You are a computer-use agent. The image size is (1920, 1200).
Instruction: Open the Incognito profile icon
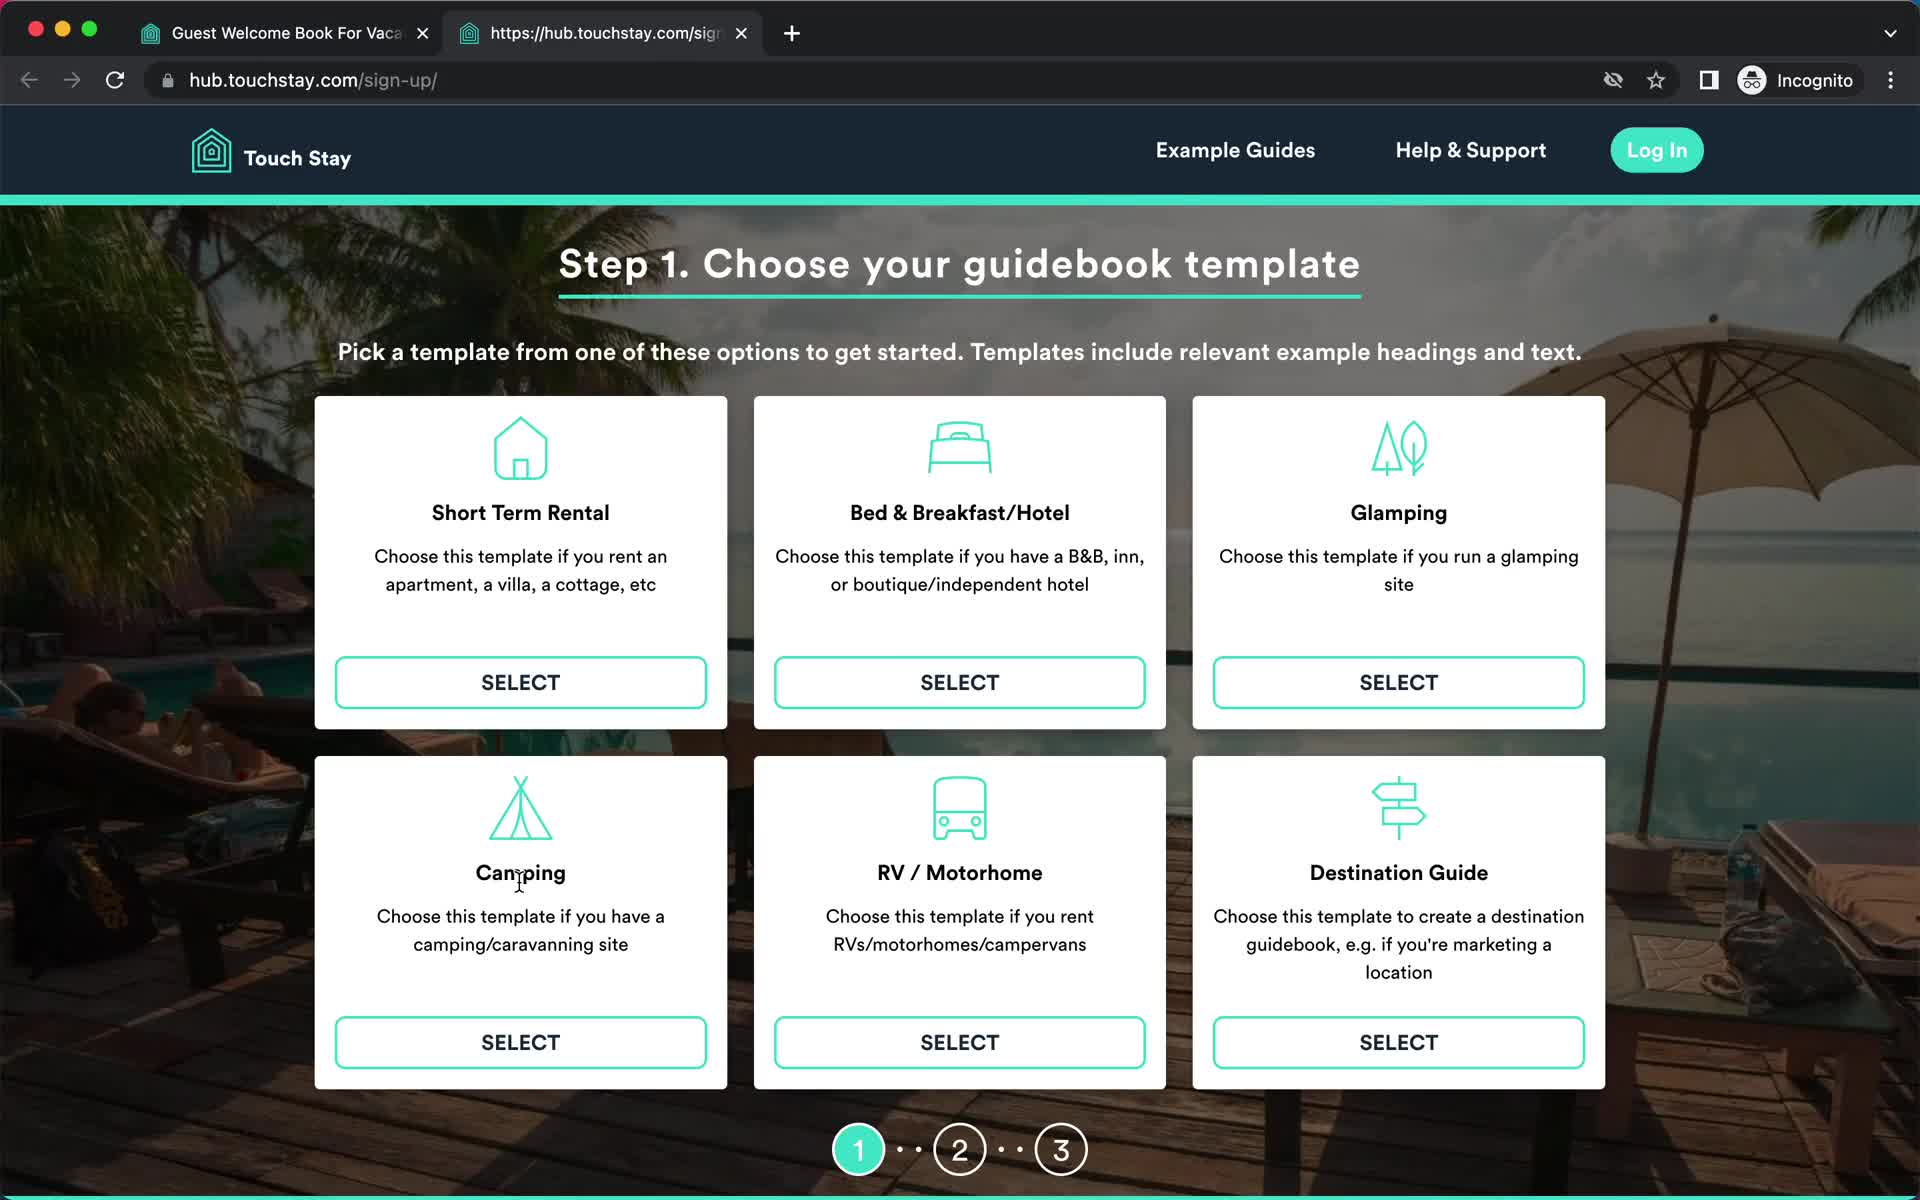click(x=1751, y=80)
